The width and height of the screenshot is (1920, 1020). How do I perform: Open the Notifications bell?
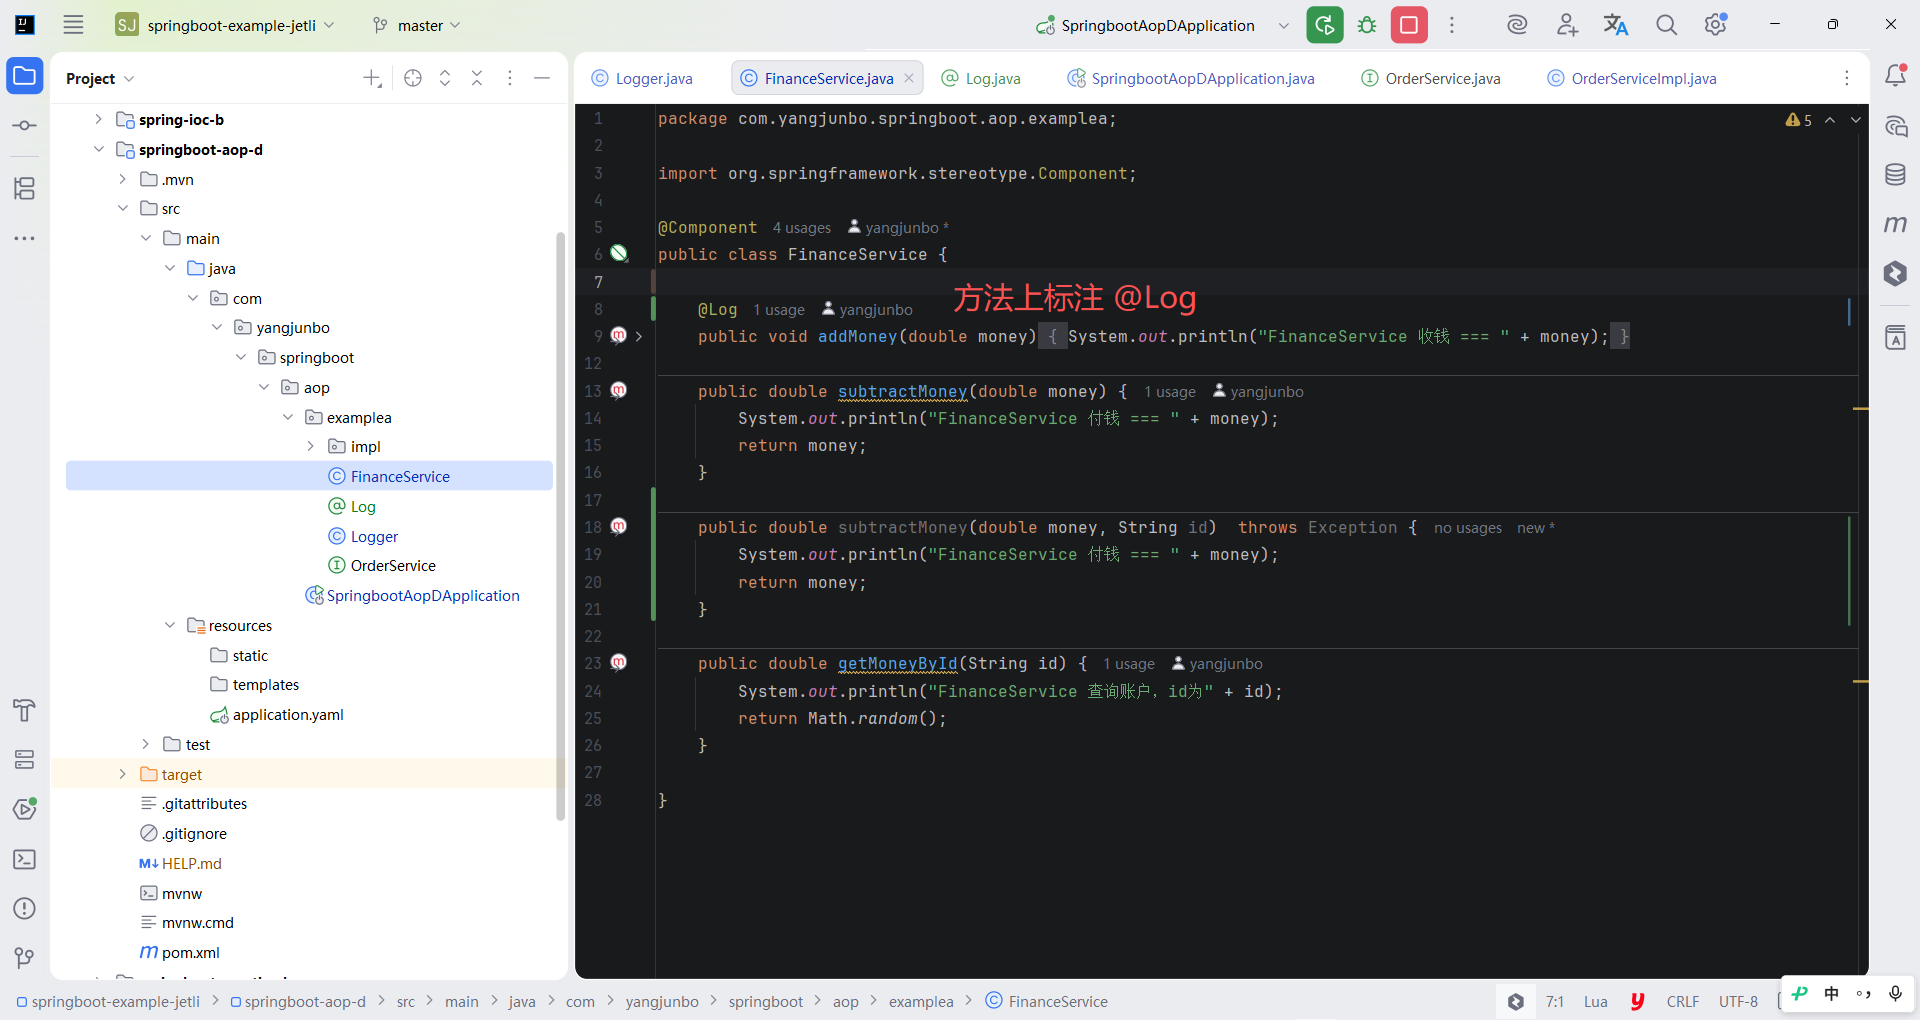pyautogui.click(x=1895, y=75)
